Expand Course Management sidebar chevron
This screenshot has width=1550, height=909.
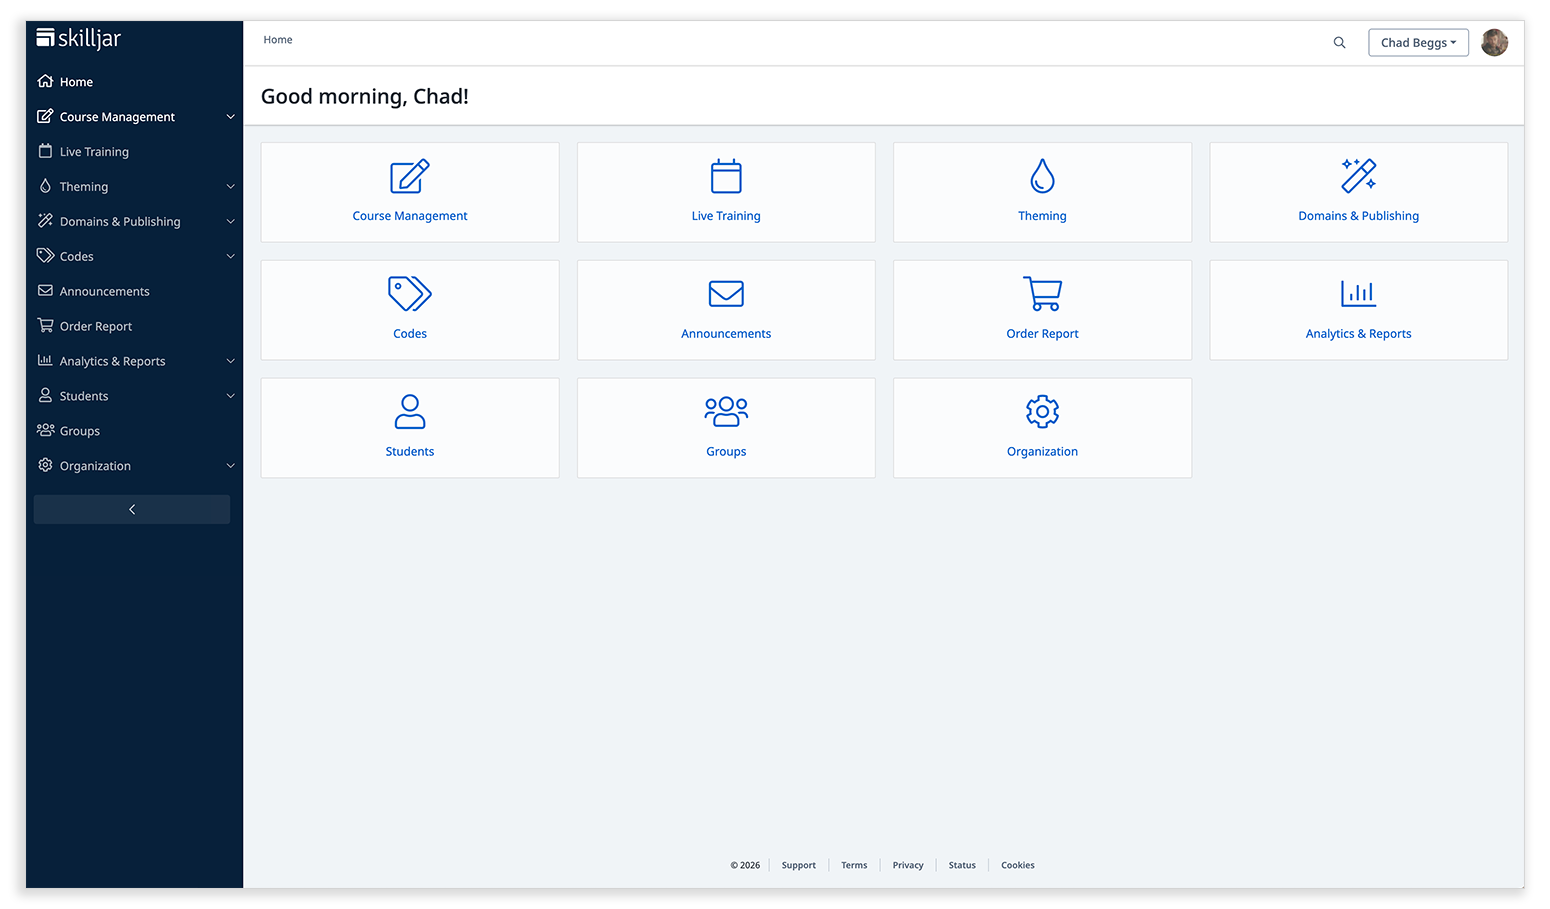point(230,117)
